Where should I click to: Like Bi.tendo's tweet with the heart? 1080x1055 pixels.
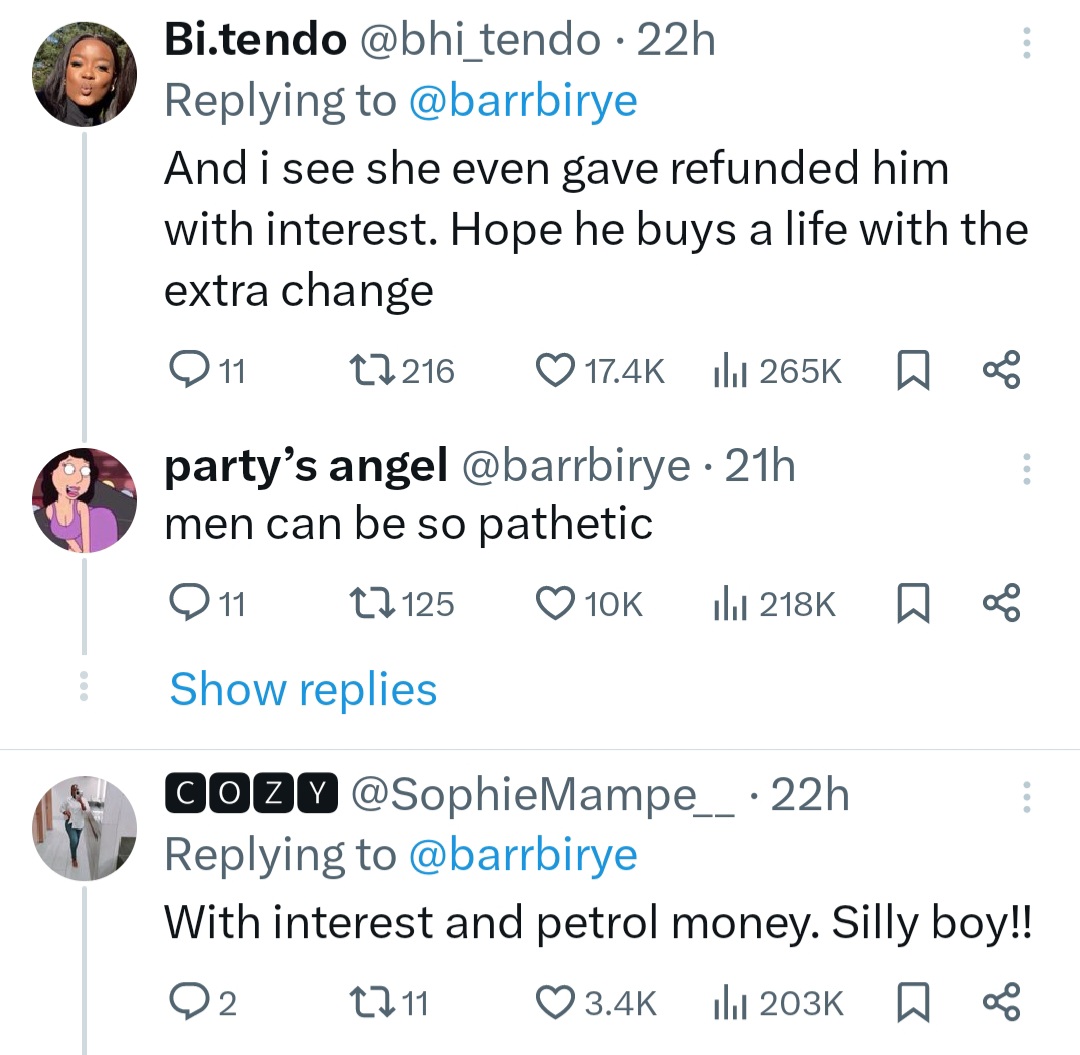pyautogui.click(x=553, y=372)
